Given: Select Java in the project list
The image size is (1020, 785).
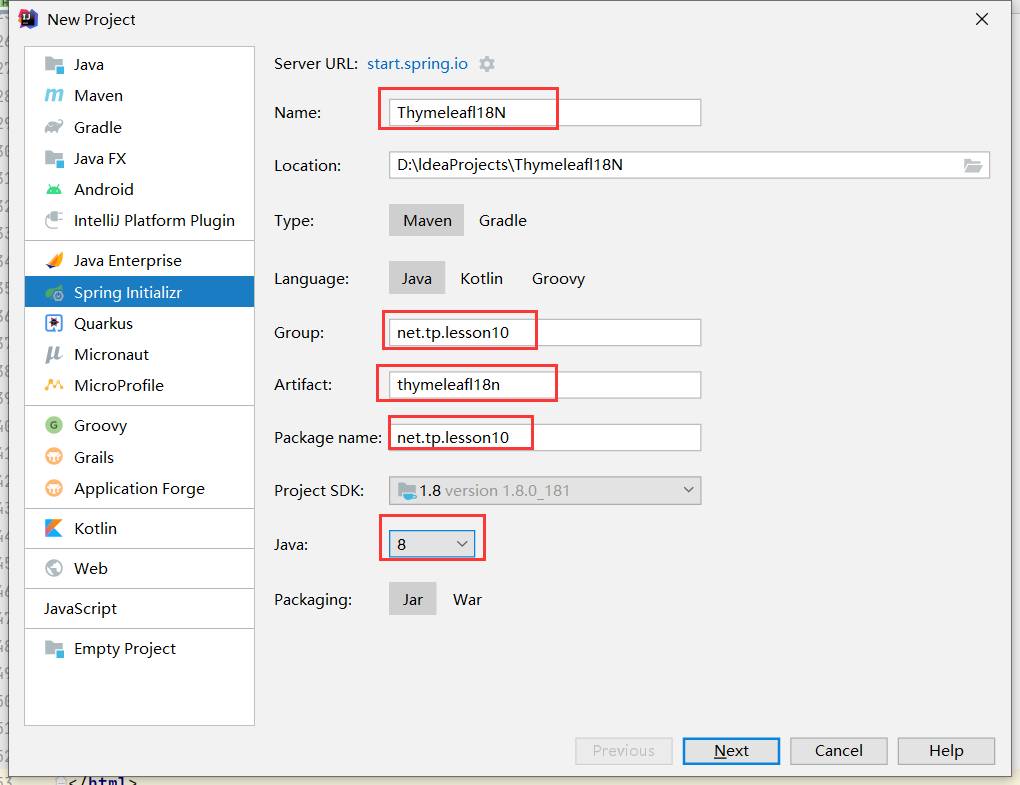Looking at the screenshot, I should (x=139, y=65).
